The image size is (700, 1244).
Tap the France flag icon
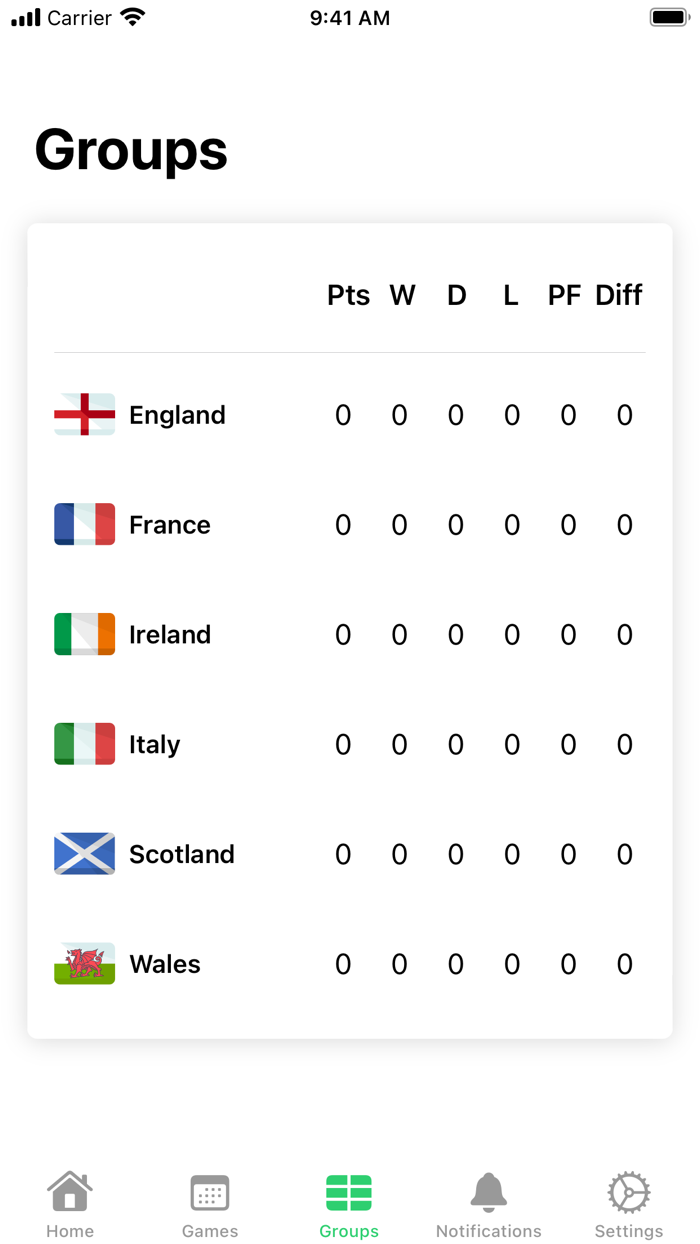[84, 524]
